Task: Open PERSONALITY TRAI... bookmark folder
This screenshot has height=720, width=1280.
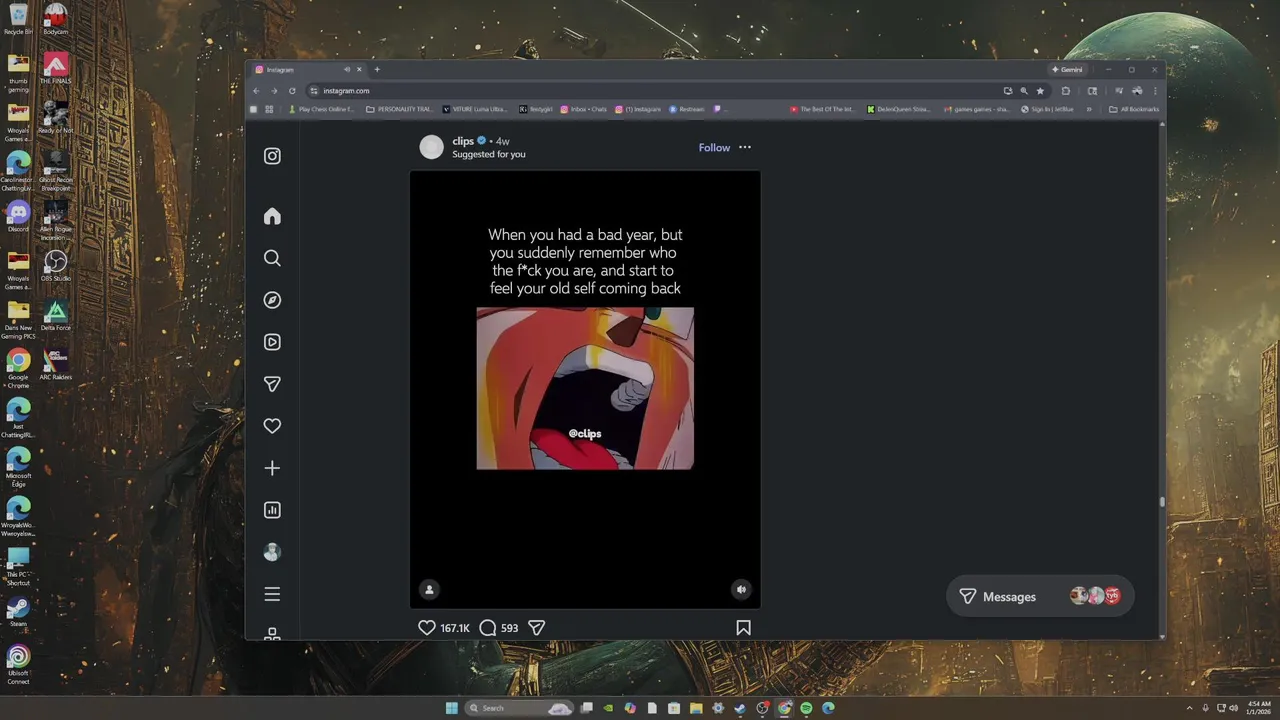Action: (400, 109)
